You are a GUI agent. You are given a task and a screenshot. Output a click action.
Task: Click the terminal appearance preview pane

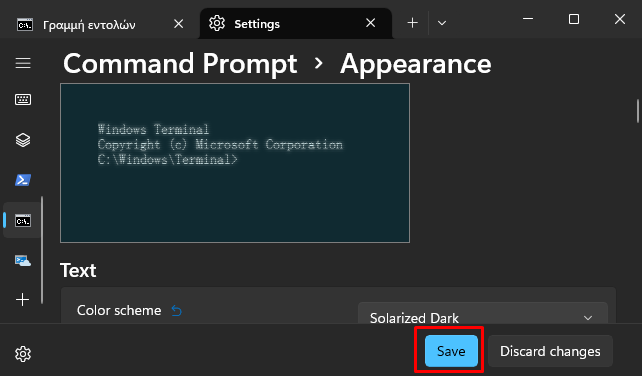[235, 163]
